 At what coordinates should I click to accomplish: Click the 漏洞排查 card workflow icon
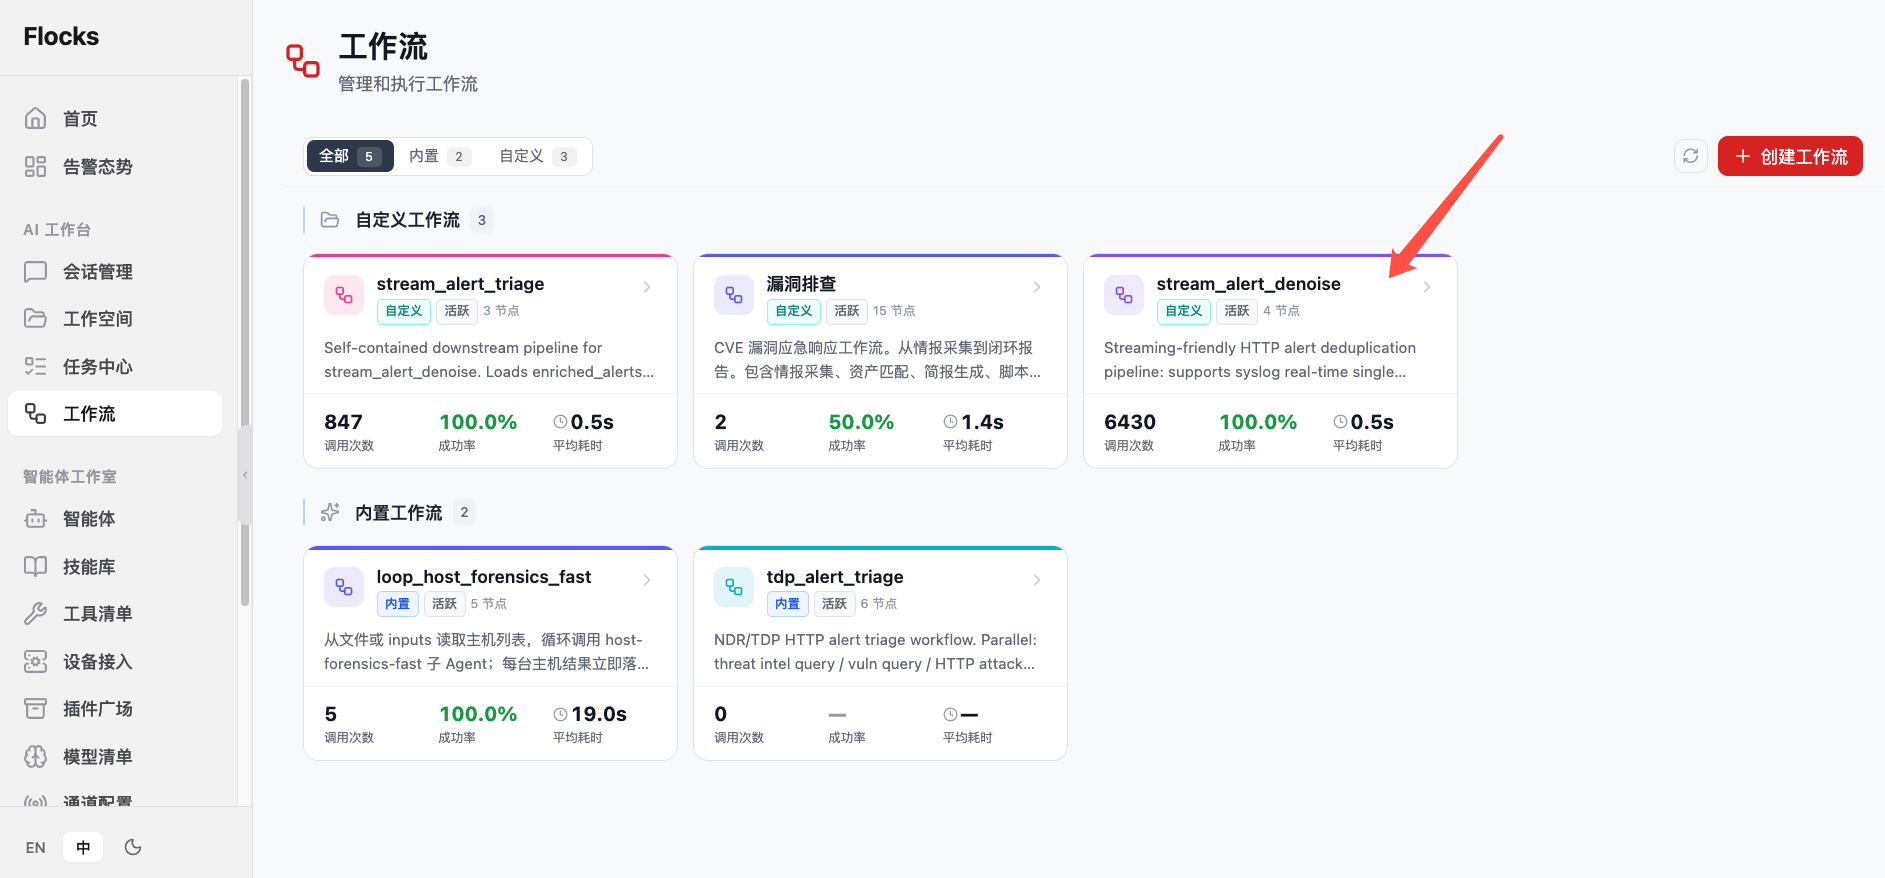click(734, 295)
